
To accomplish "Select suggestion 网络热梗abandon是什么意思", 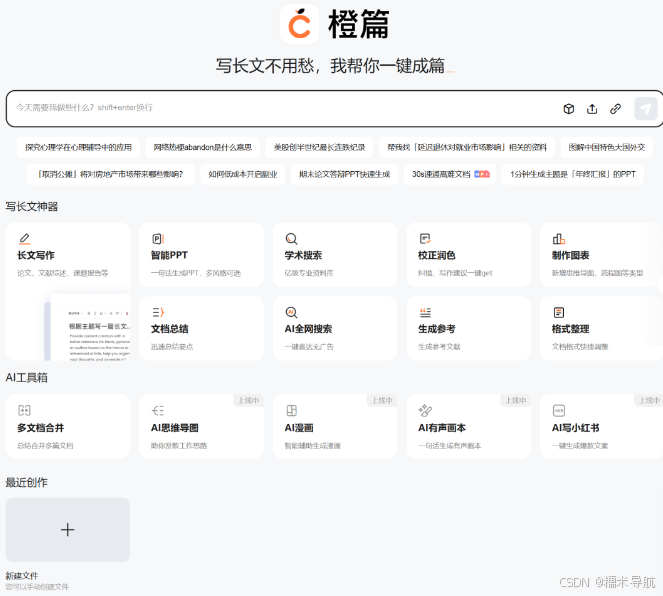I will click(203, 147).
